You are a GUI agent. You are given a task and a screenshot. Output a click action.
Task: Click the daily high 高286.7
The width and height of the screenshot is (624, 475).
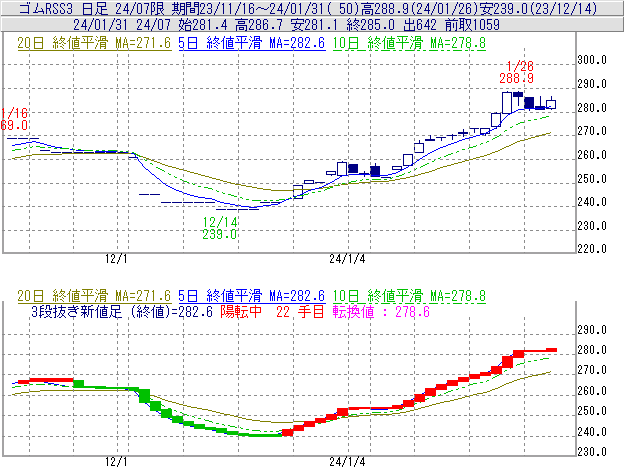259,25
